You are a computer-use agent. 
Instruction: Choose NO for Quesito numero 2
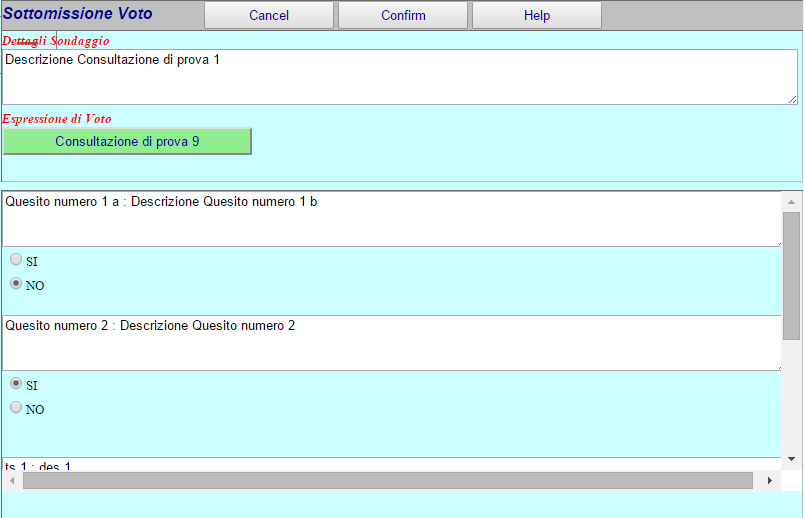point(16,408)
